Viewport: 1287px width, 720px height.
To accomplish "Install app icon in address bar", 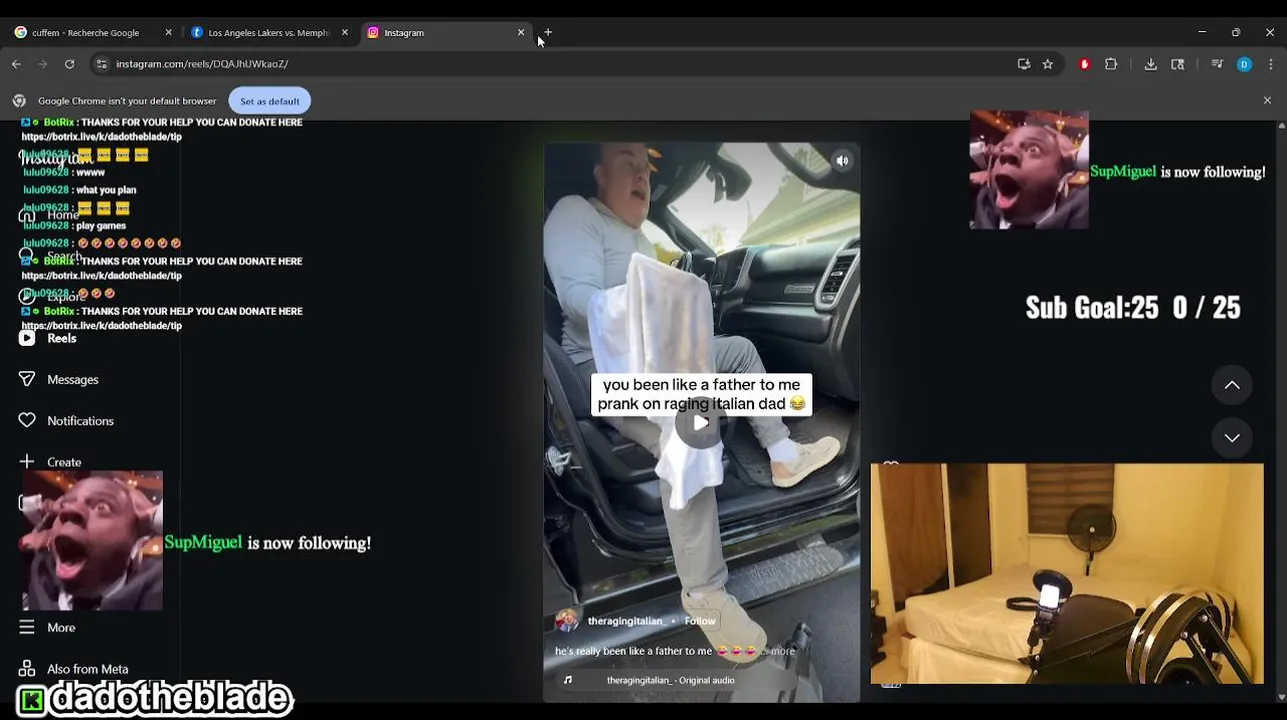I will (x=1024, y=64).
